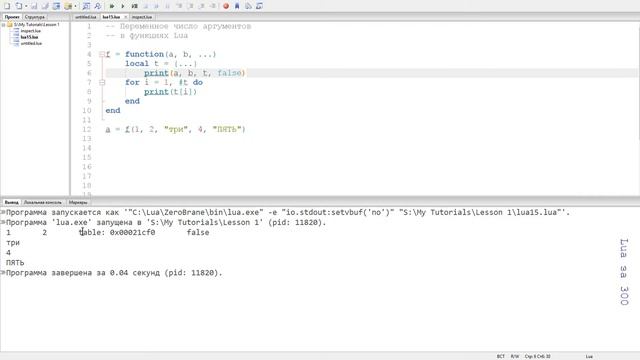Start debugging with green double arrow
The image size is (640, 360).
pos(111,6)
